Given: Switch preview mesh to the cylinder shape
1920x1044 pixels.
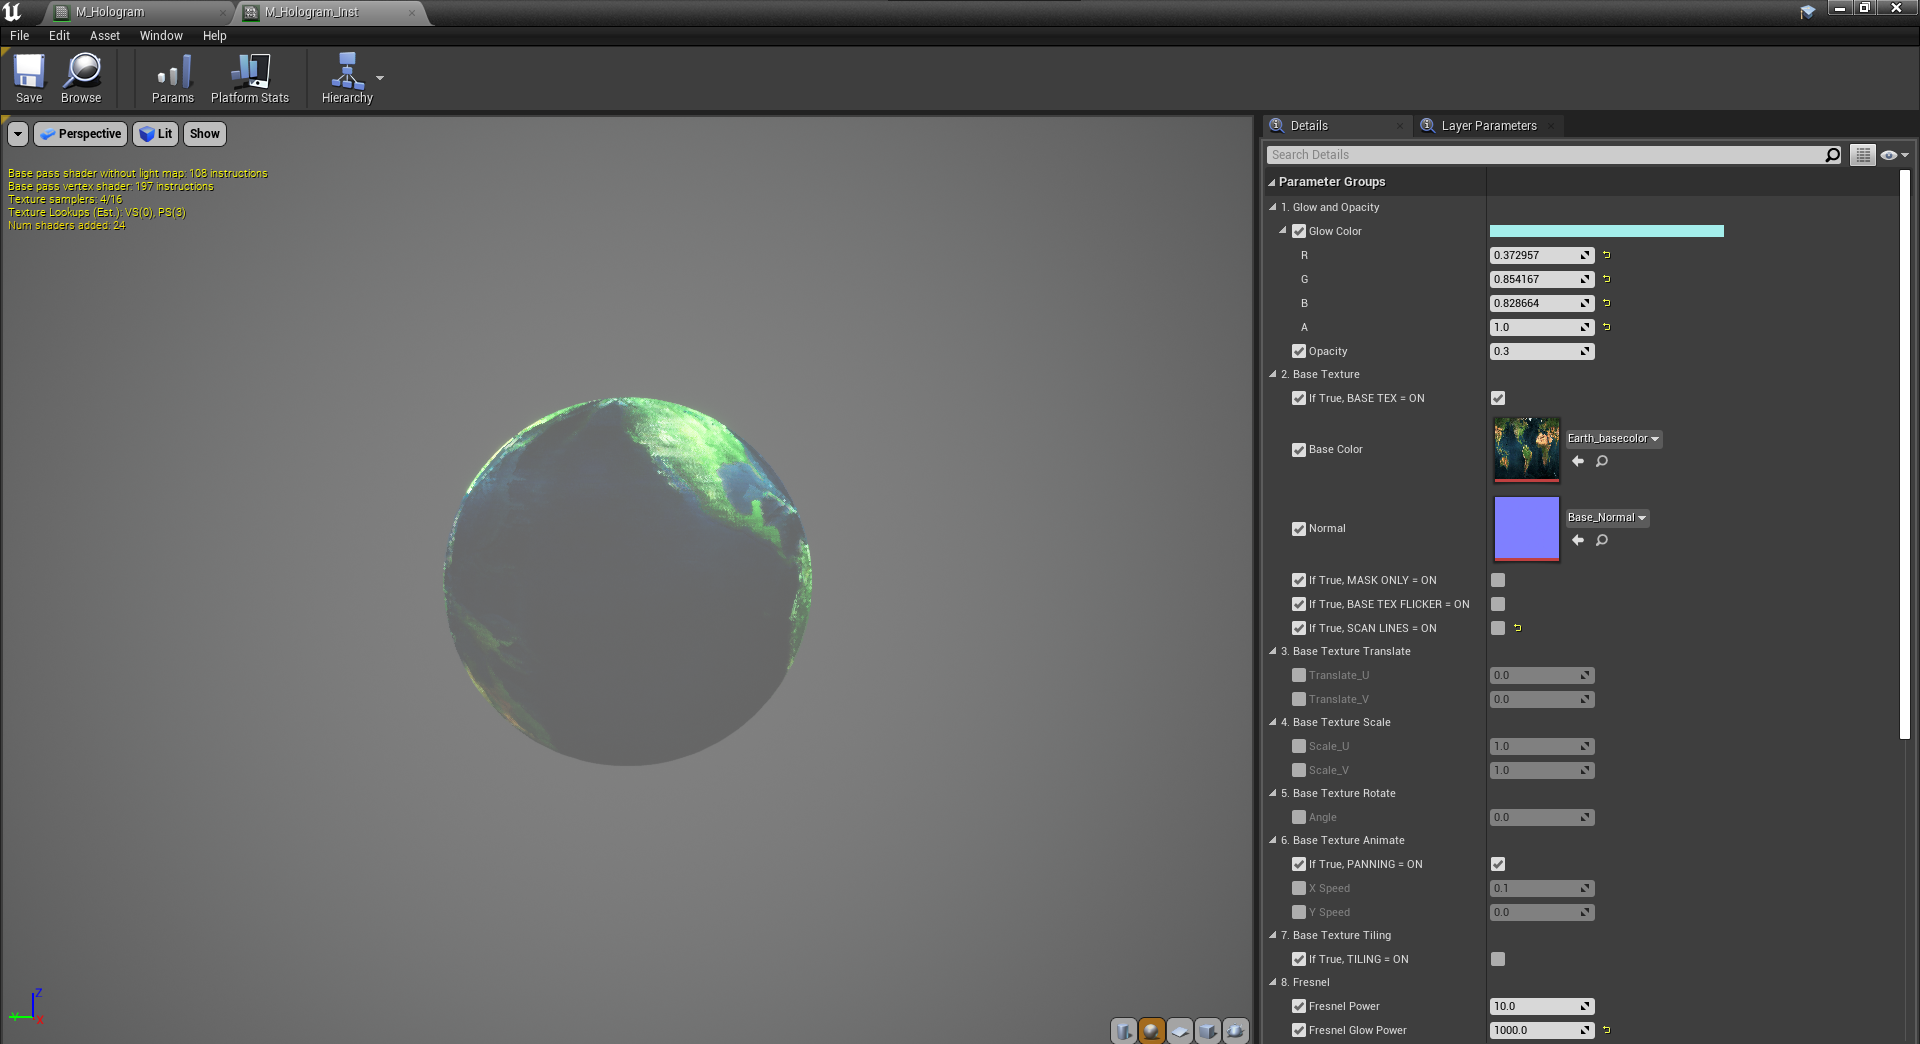Looking at the screenshot, I should tap(1122, 1031).
